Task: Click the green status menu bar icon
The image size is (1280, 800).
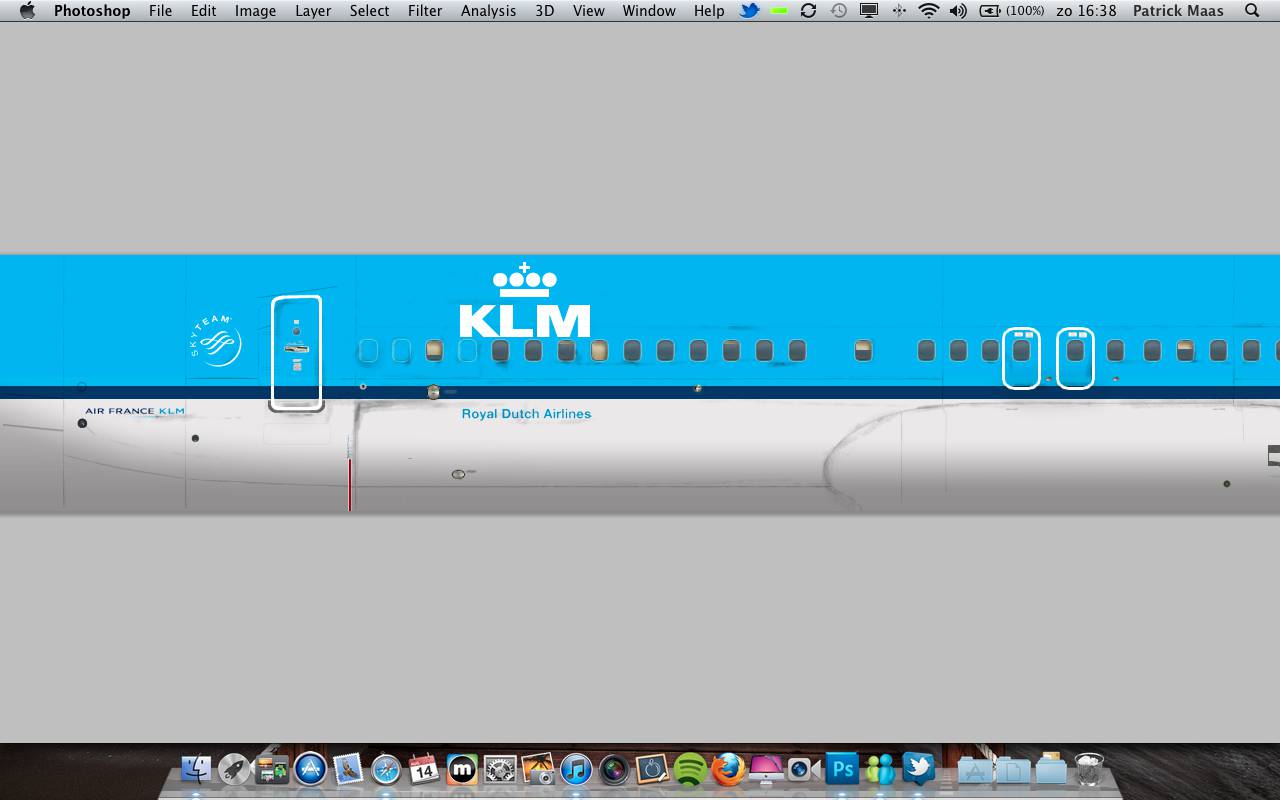Action: pyautogui.click(x=779, y=11)
